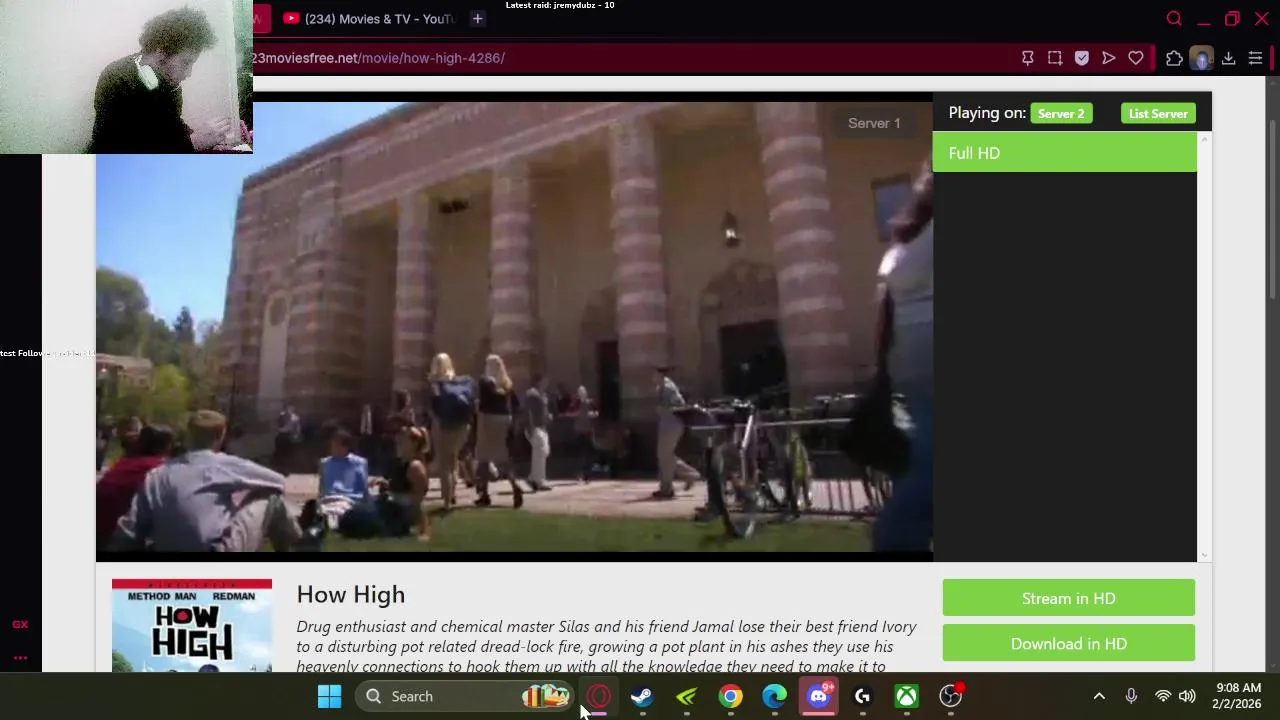The height and width of the screenshot is (720, 1280).
Task: Open the Windows Start menu
Action: click(x=329, y=696)
